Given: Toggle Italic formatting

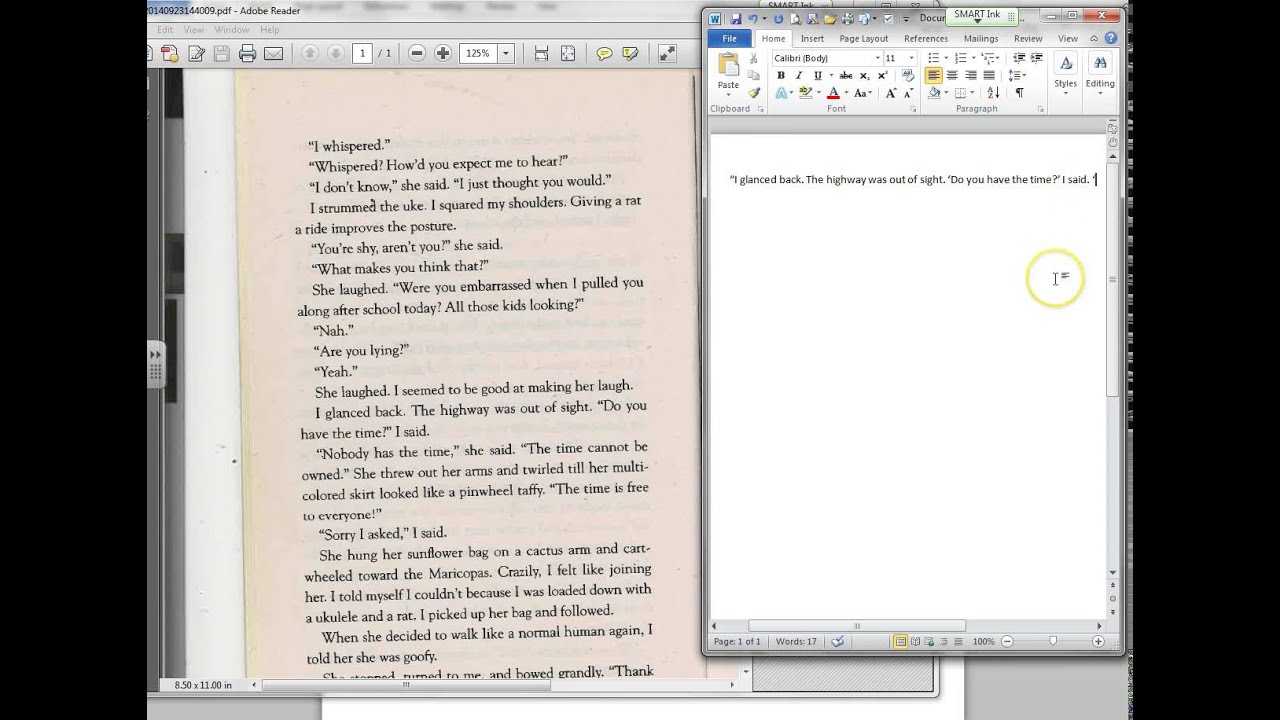Looking at the screenshot, I should coord(798,75).
